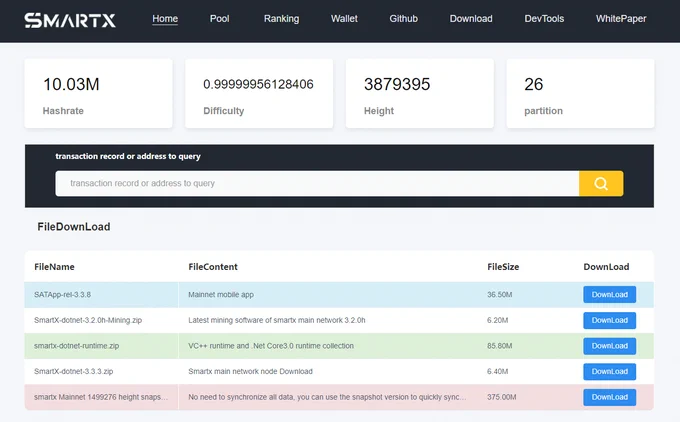
Task: Click the 'transaction record or address to query' label
Action: (x=128, y=156)
